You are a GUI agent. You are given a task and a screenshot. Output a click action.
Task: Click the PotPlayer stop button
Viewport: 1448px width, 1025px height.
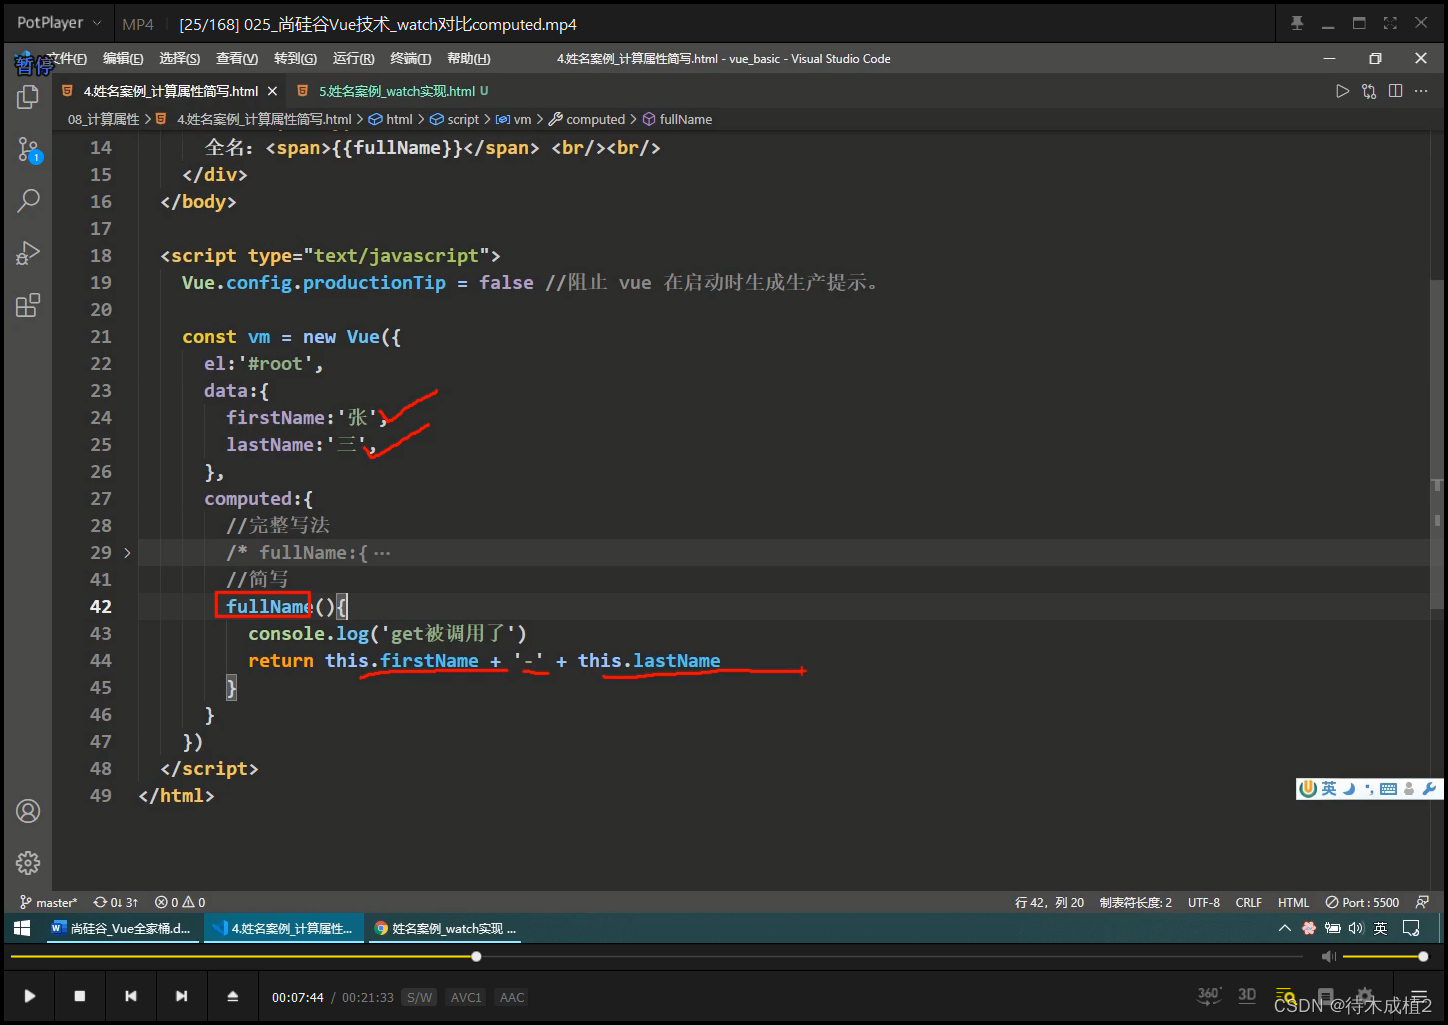[x=80, y=996]
